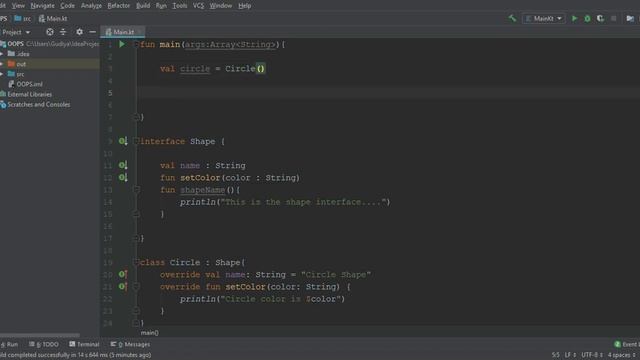
Task: Click the gutter implemented marker for interface Shape
Action: pyautogui.click(x=122, y=141)
